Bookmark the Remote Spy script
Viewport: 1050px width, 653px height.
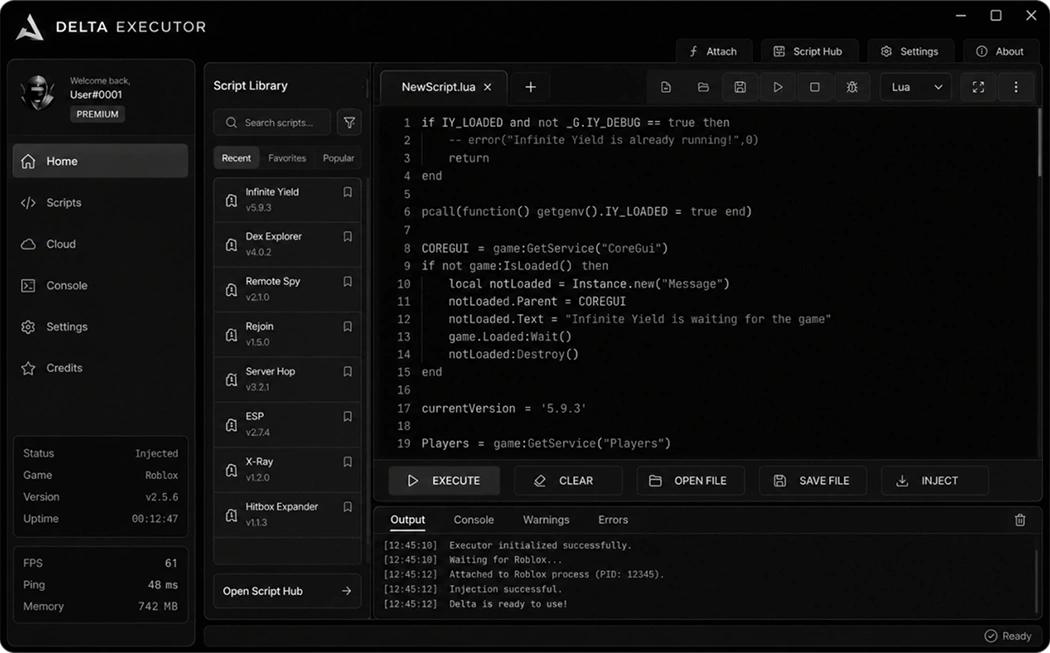pos(348,282)
